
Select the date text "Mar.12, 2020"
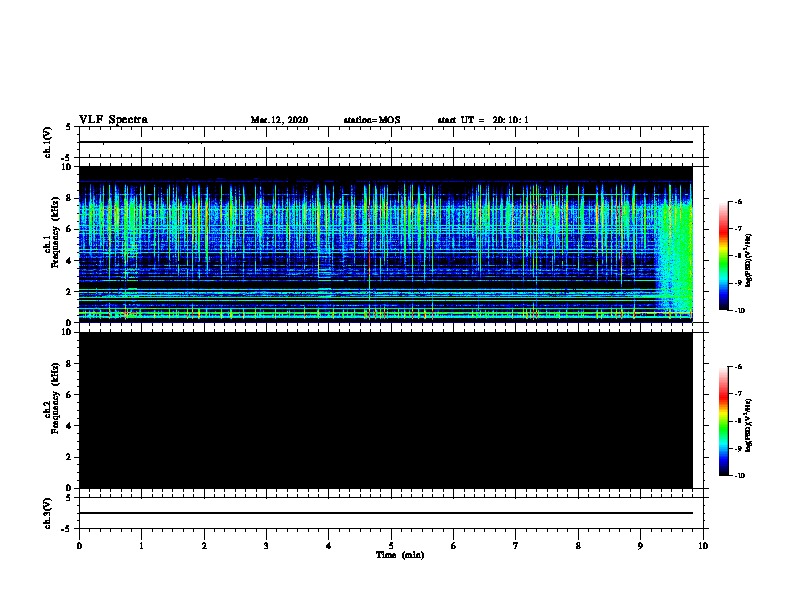[279, 120]
